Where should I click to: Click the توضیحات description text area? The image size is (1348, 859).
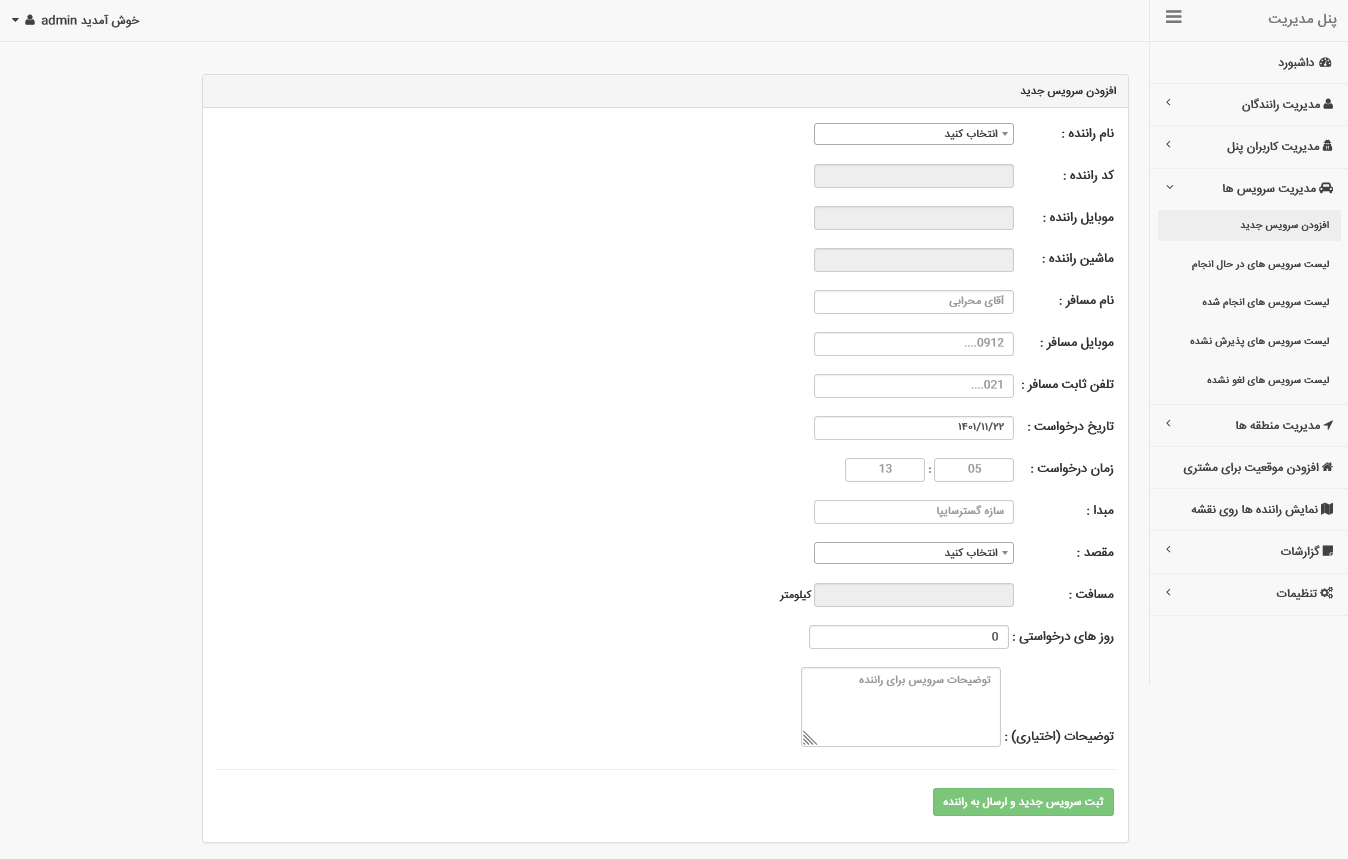901,707
